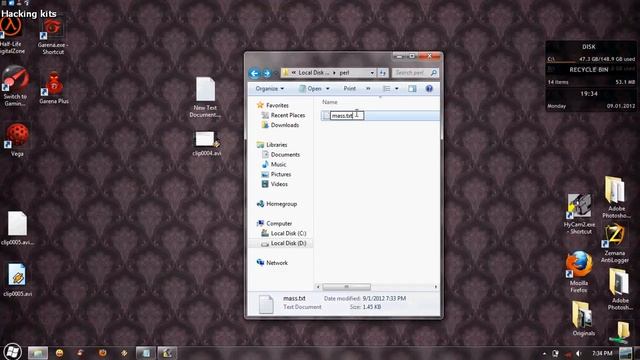Open Local Disk (C:) in the sidebar
The height and width of the screenshot is (360, 640).
click(288, 233)
